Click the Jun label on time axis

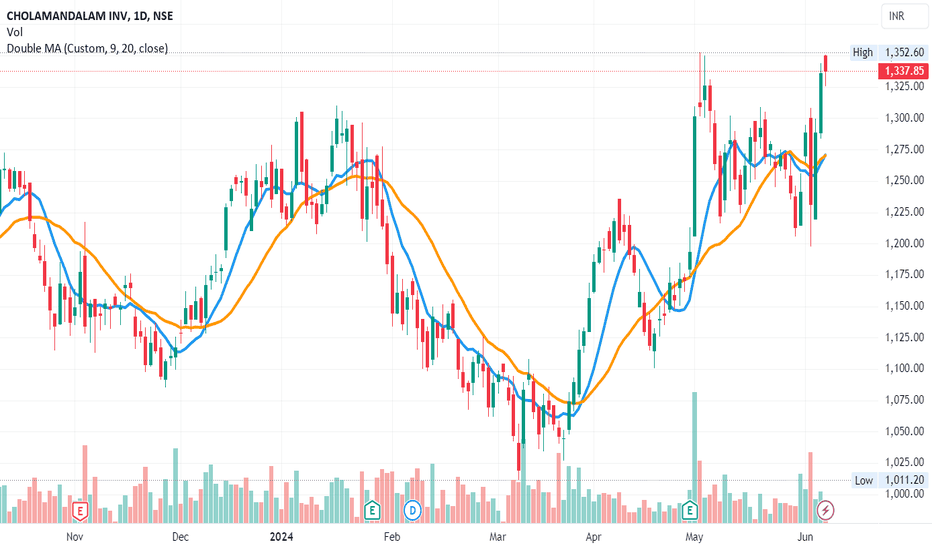point(805,537)
